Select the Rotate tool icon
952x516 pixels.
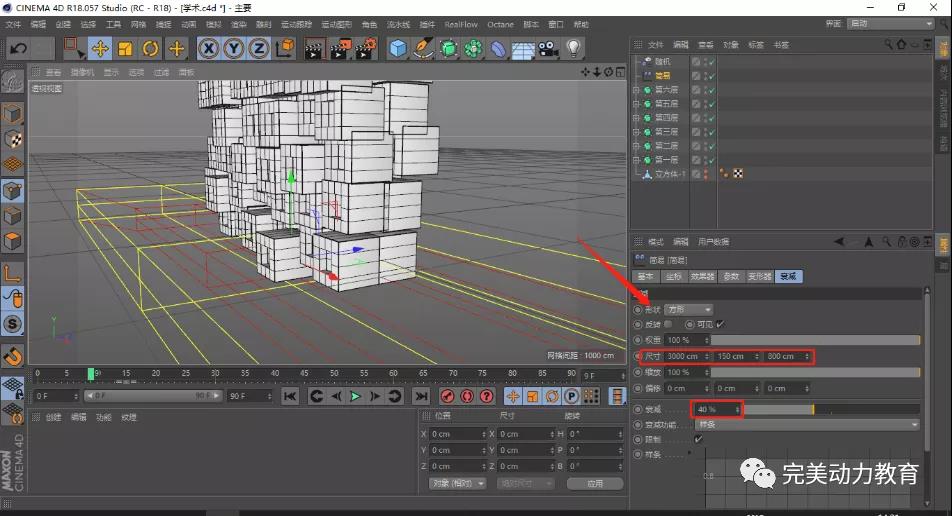coord(151,48)
